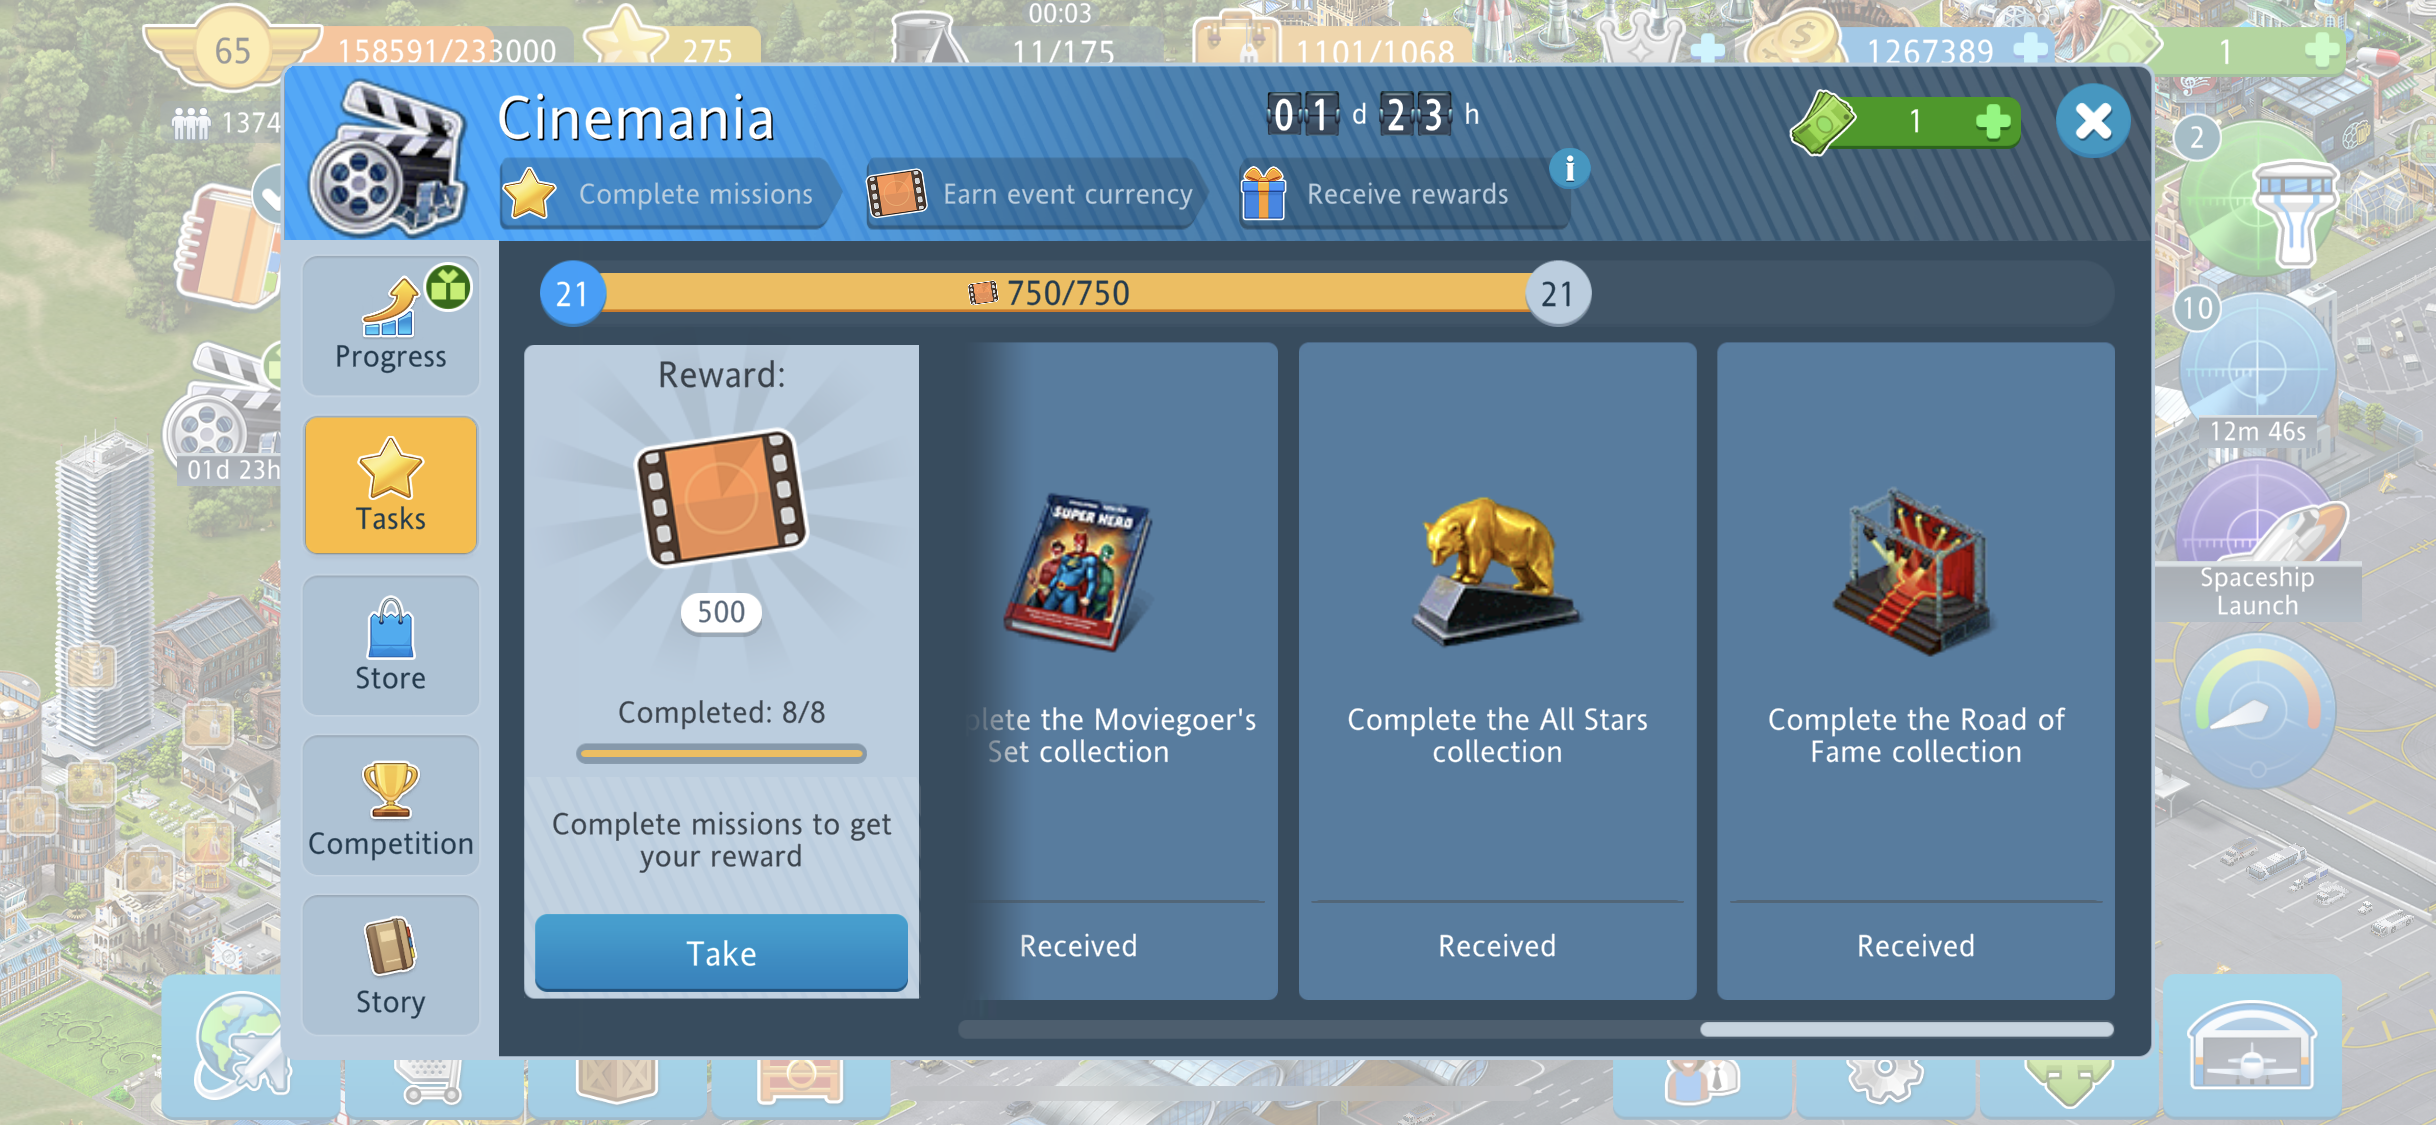
Task: Open the Story section
Action: coord(390,965)
